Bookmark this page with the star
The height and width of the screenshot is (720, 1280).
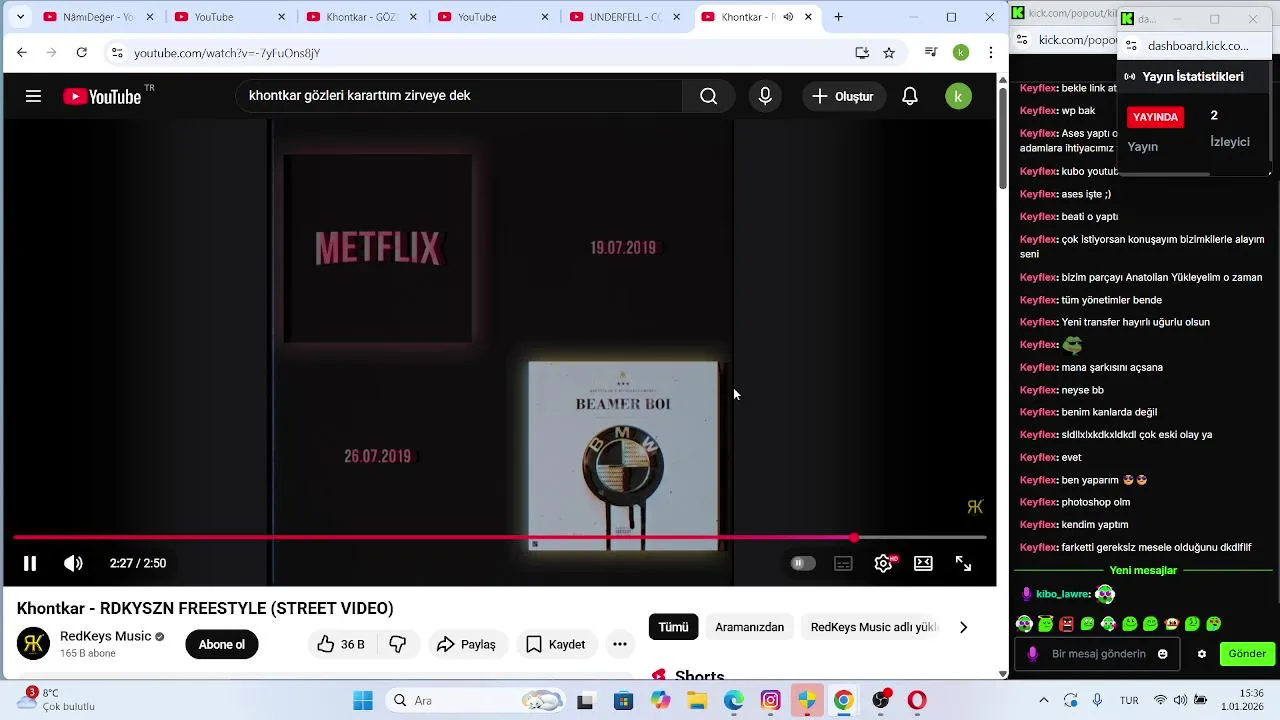889,53
